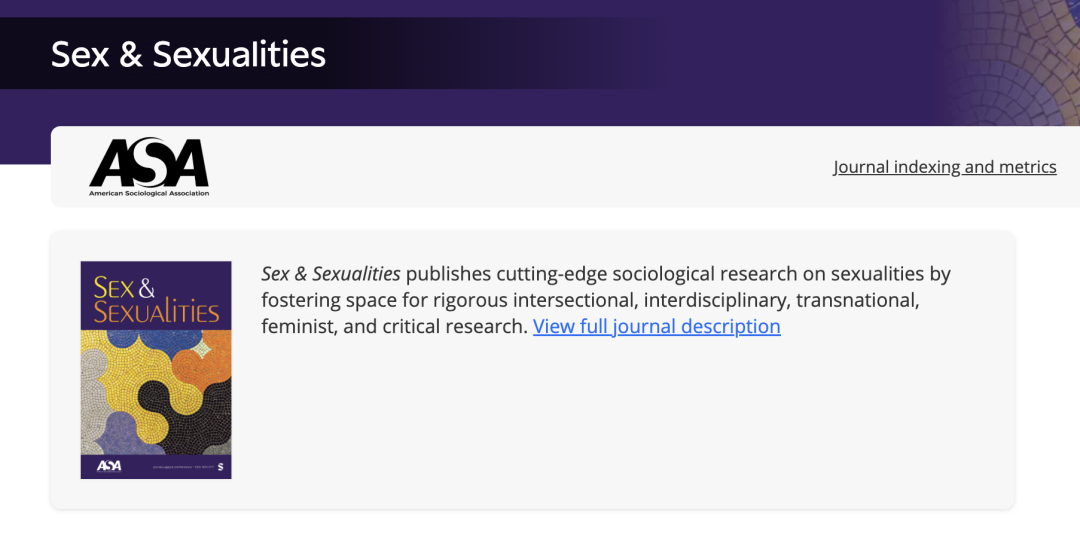Click the white diamond tile on the cover

pos(201,349)
